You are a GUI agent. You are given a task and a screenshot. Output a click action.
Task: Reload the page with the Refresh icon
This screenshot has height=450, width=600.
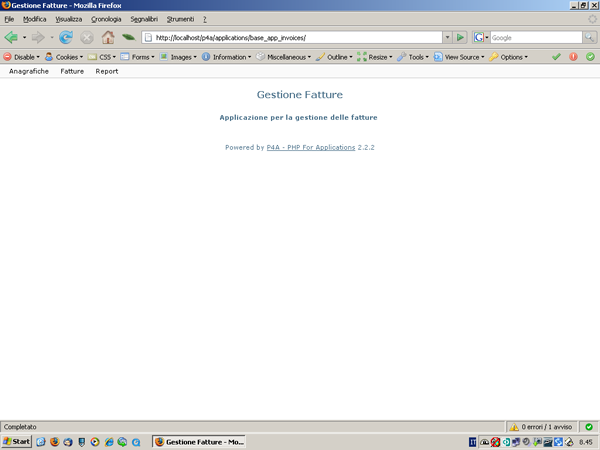tap(66, 37)
